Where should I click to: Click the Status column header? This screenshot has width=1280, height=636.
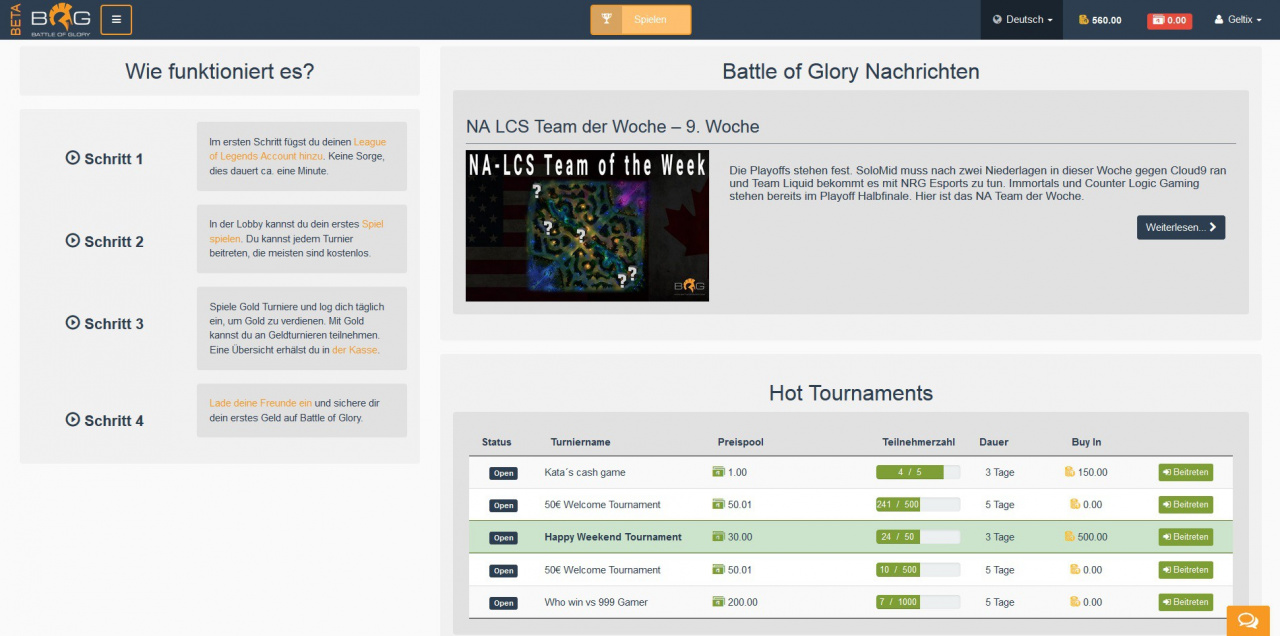pos(496,442)
